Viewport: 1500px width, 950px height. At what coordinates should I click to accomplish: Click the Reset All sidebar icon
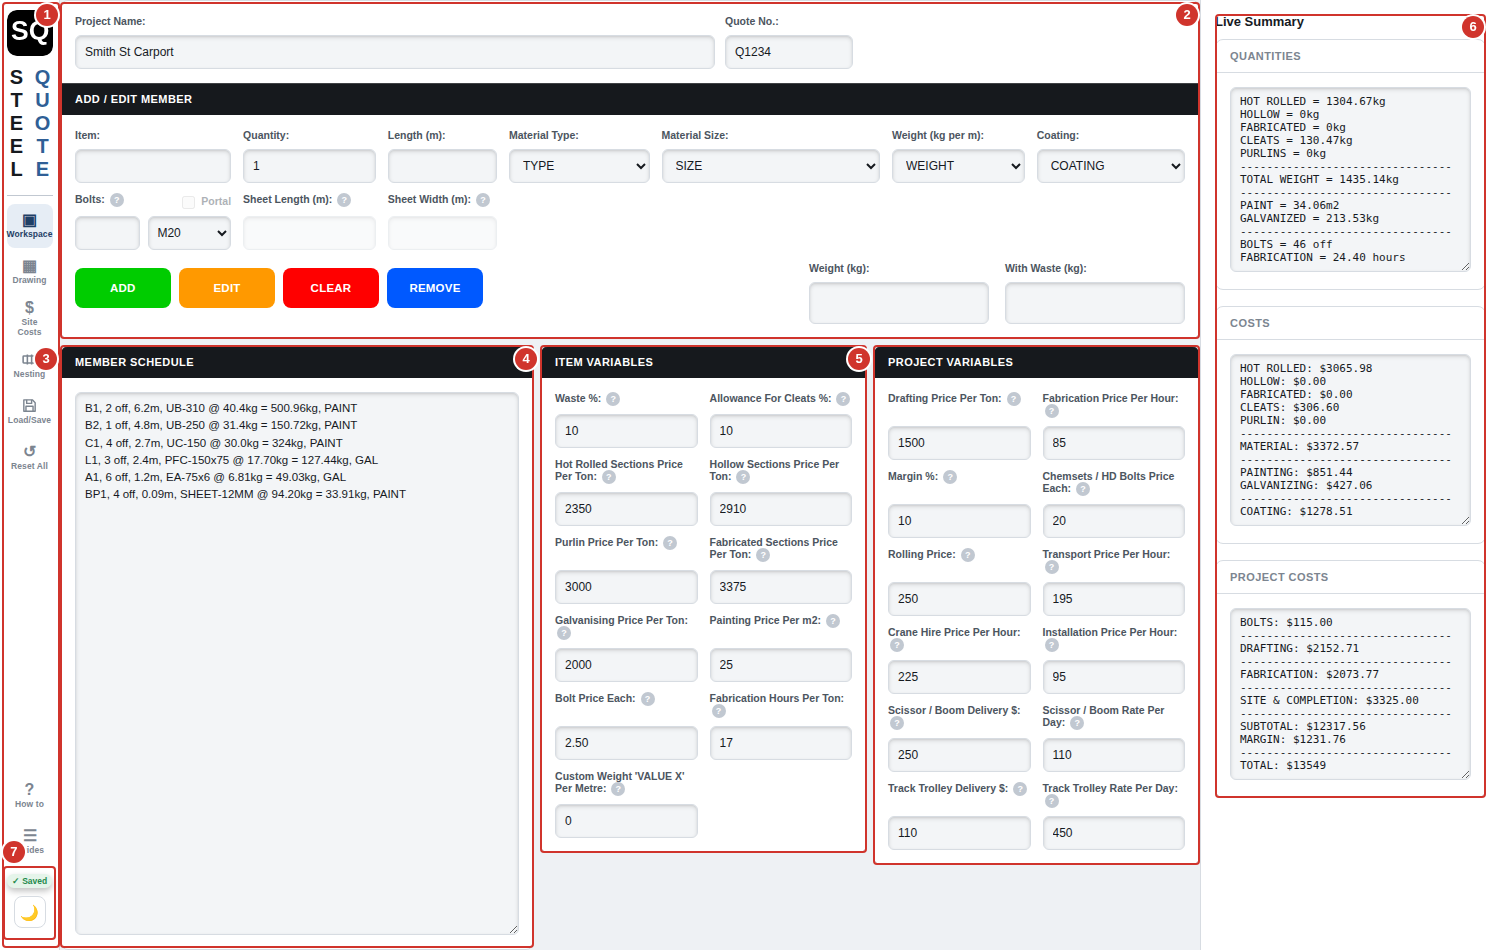coord(29,456)
